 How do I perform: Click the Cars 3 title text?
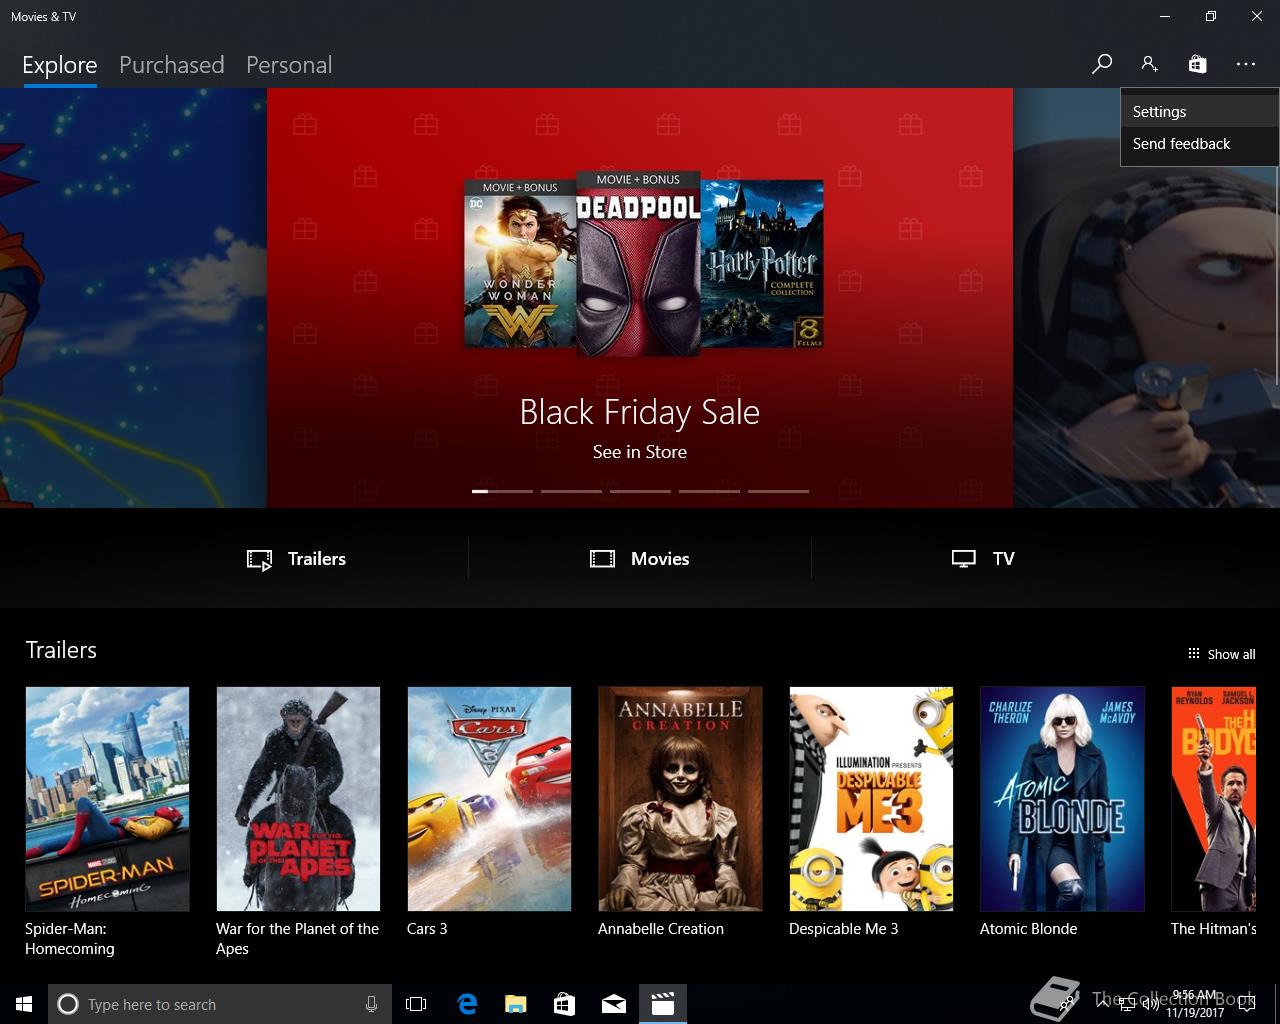(x=427, y=929)
